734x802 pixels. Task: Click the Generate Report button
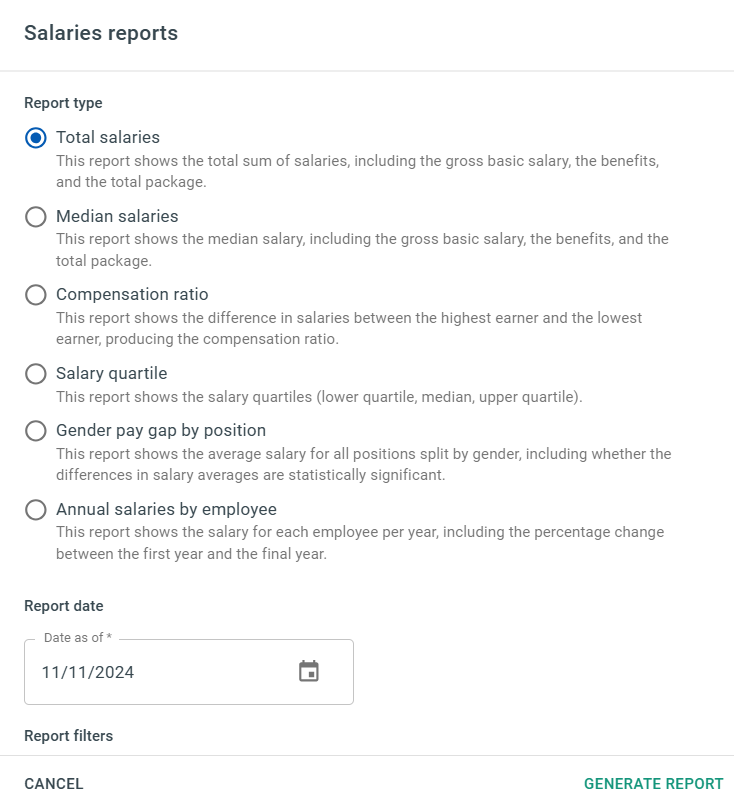click(654, 784)
